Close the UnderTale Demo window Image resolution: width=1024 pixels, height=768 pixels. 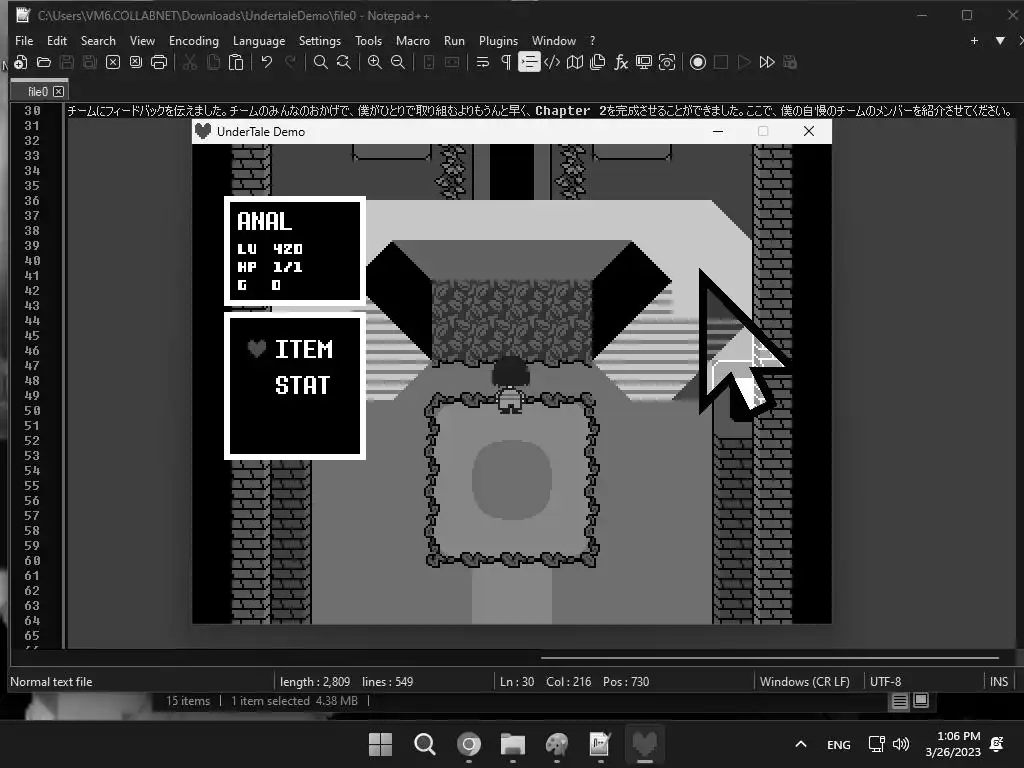tap(808, 131)
